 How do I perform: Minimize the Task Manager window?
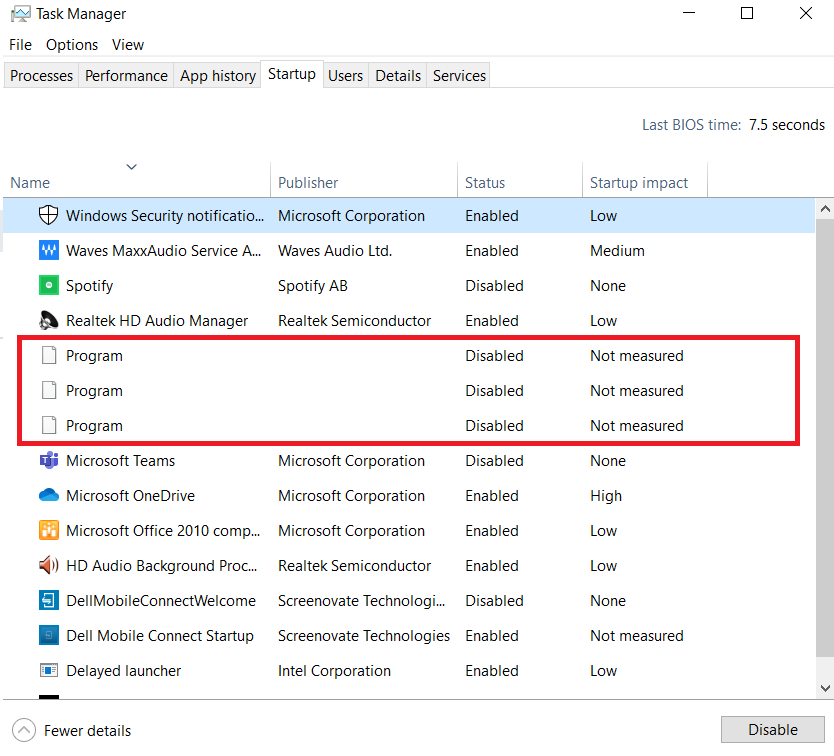click(689, 13)
